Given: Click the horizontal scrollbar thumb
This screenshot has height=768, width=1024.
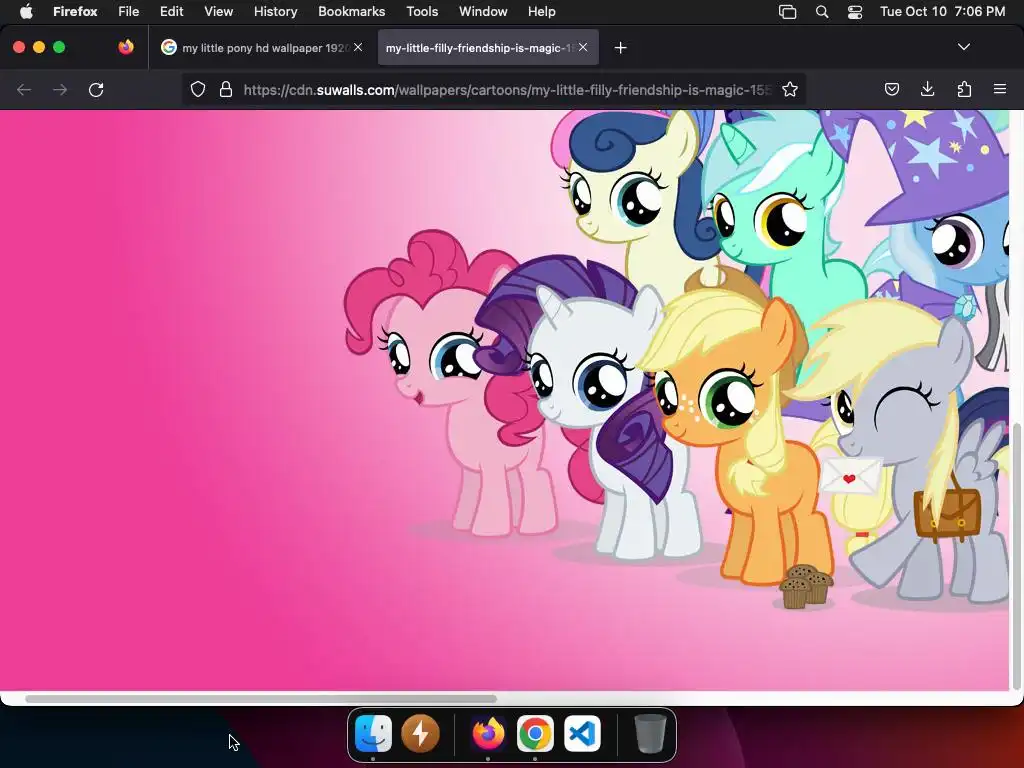Looking at the screenshot, I should click(261, 699).
